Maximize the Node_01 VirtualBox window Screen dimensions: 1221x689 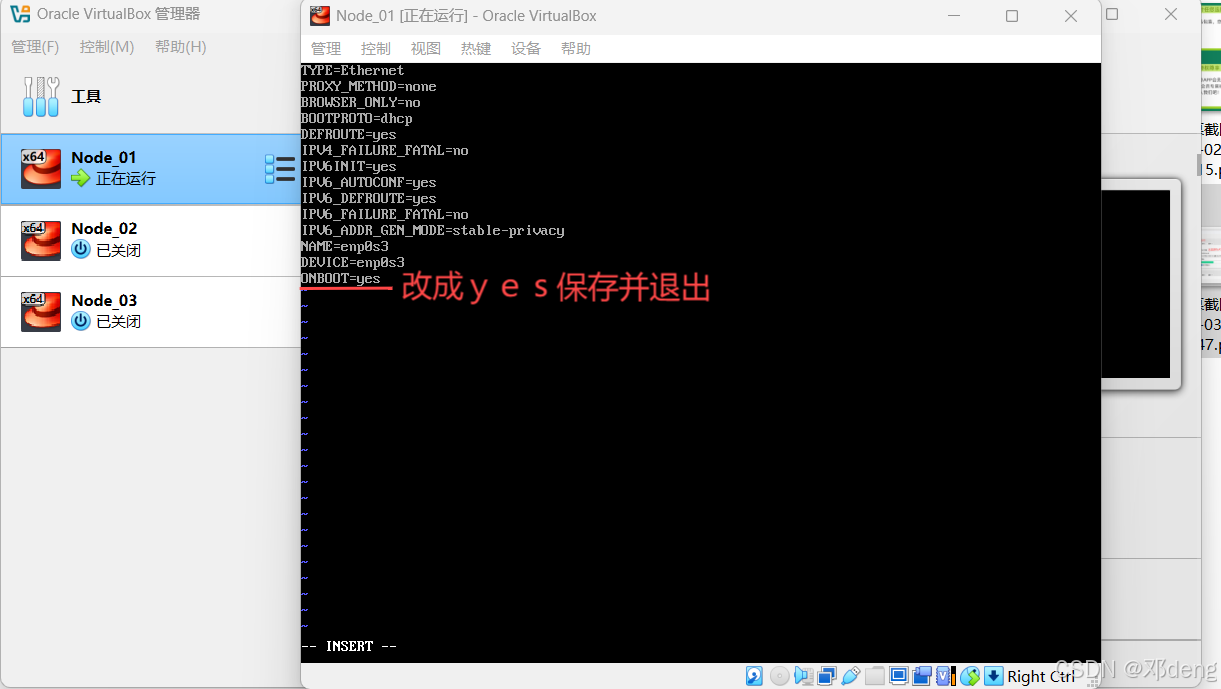click(1012, 16)
